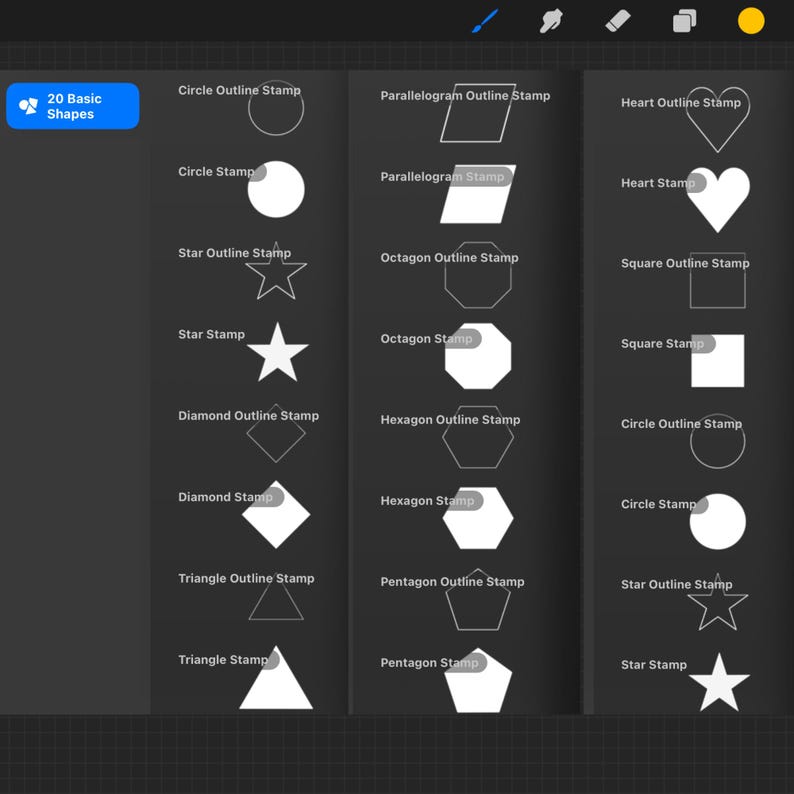The width and height of the screenshot is (794, 794).
Task: Pick the Triangle Outline Stamp brush
Action: [245, 596]
